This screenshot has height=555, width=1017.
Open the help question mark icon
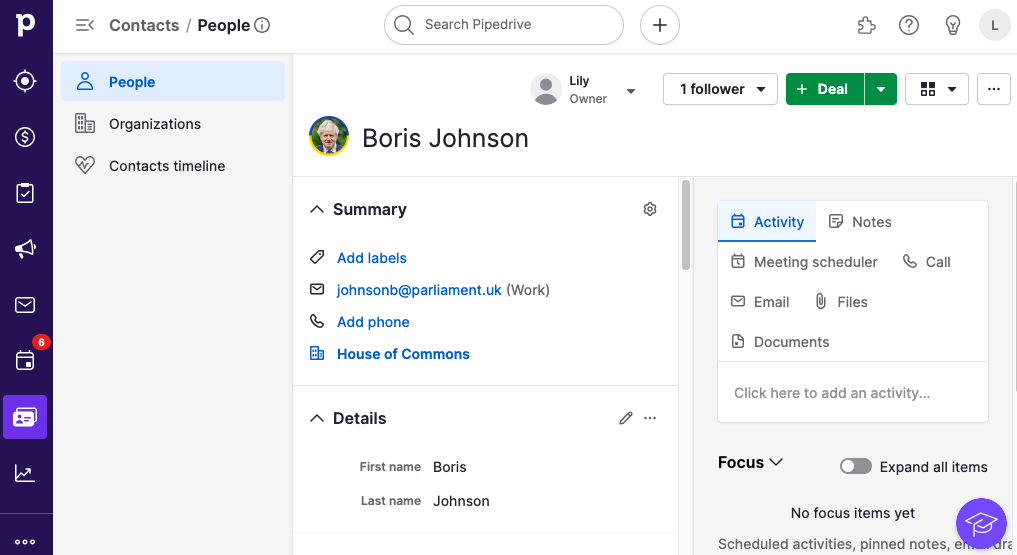(909, 25)
